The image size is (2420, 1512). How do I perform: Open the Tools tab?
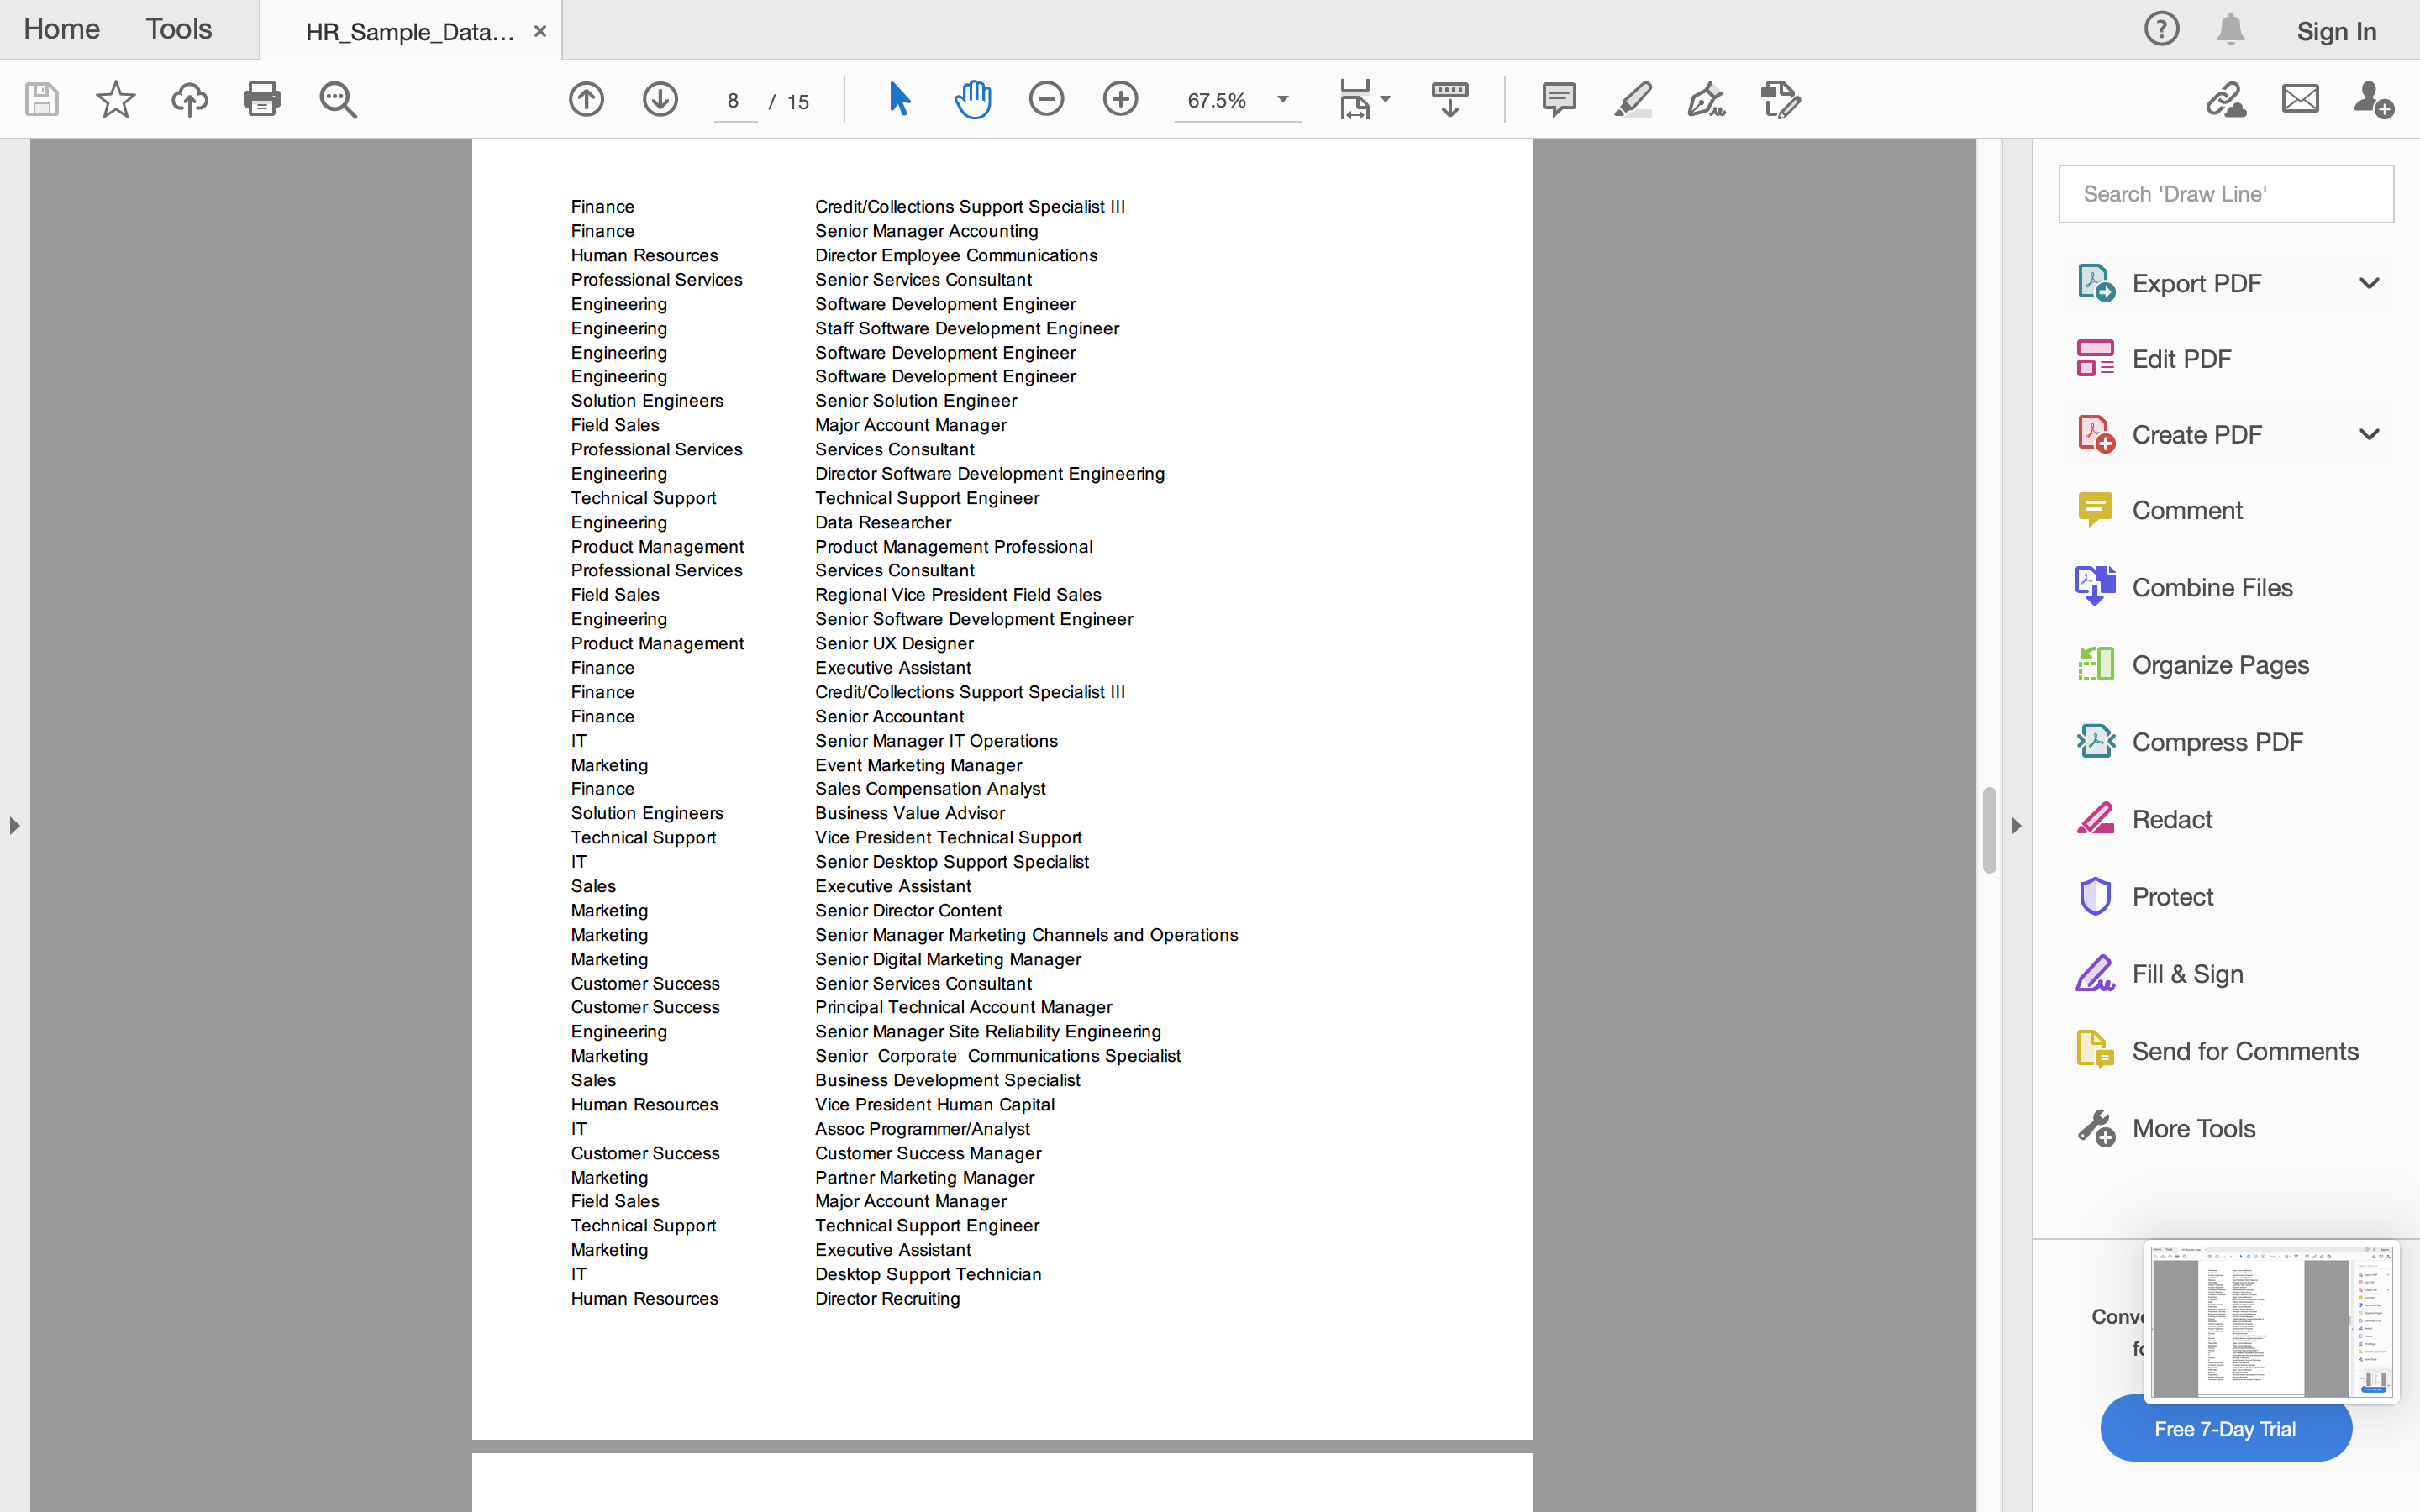click(x=178, y=29)
